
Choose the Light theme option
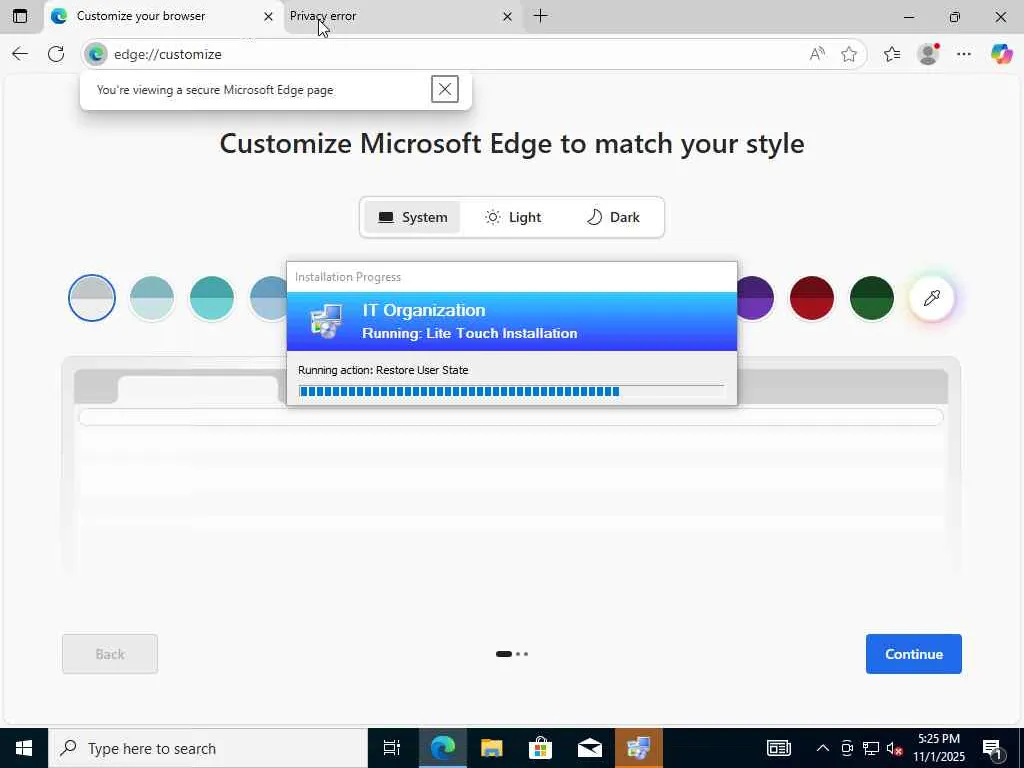(513, 217)
